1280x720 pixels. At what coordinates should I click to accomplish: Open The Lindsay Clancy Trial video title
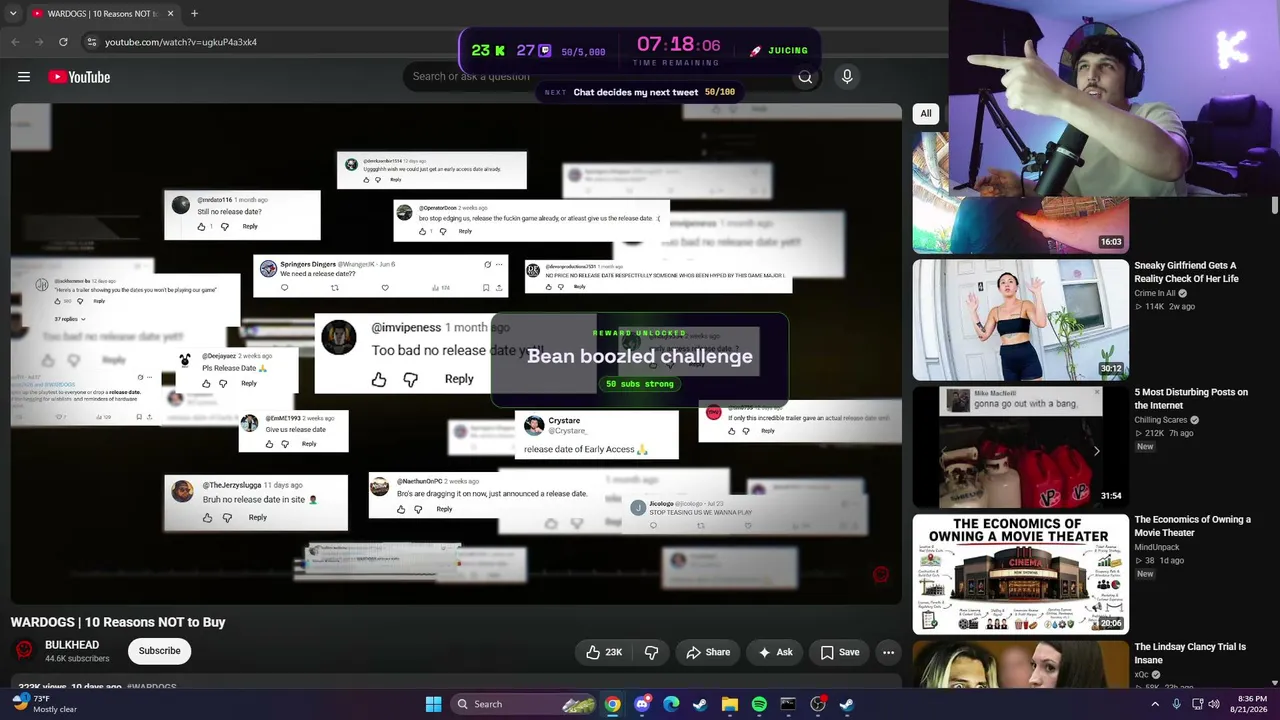click(x=1190, y=653)
